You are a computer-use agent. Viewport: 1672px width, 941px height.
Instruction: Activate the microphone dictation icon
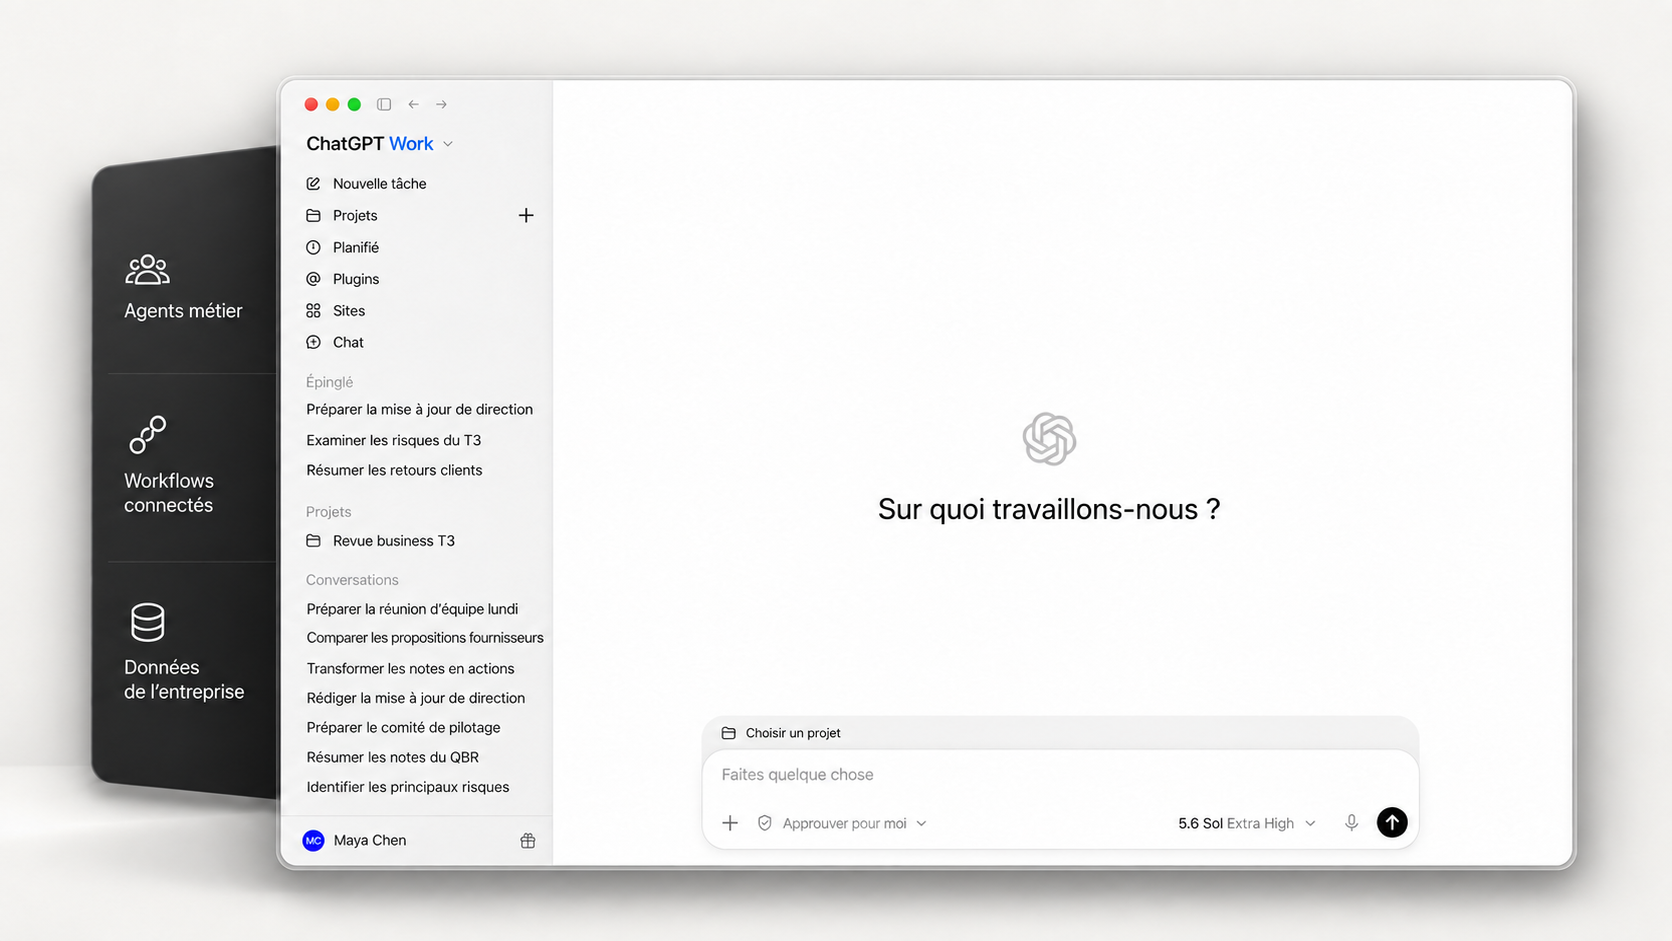click(x=1351, y=822)
